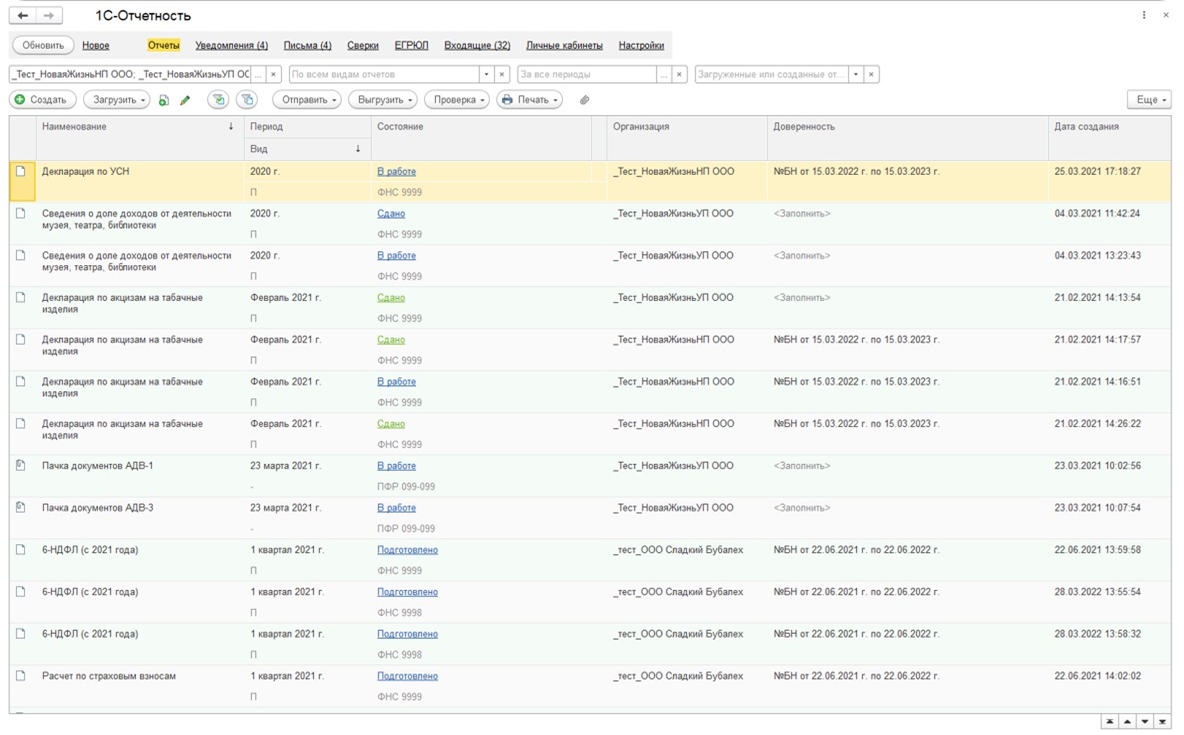
Task: Click the 'За все периоды' field
Action: pyautogui.click(x=587, y=74)
